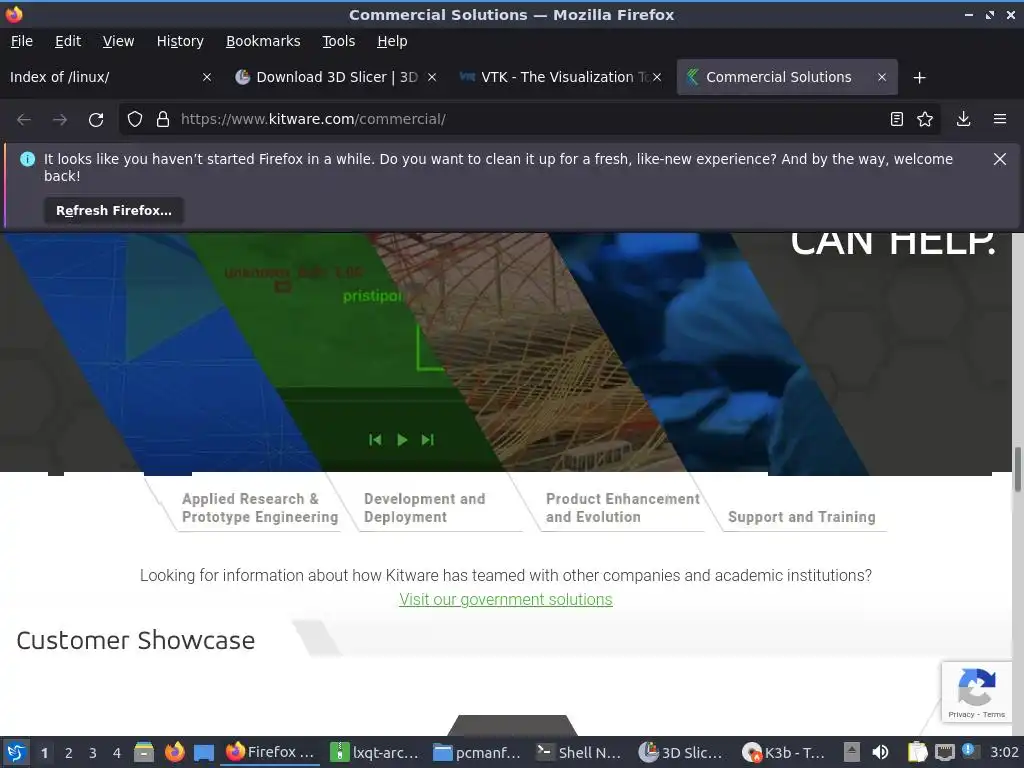Viewport: 1024px width, 768px height.
Task: Click the site security padlock icon
Action: [x=163, y=119]
